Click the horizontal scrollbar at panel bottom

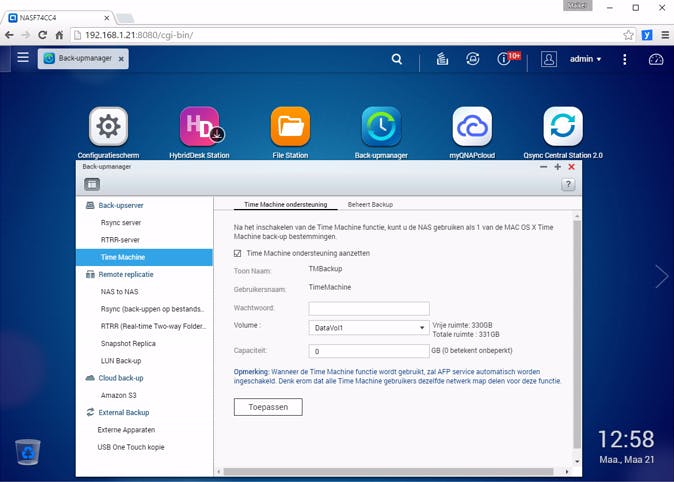[388, 472]
